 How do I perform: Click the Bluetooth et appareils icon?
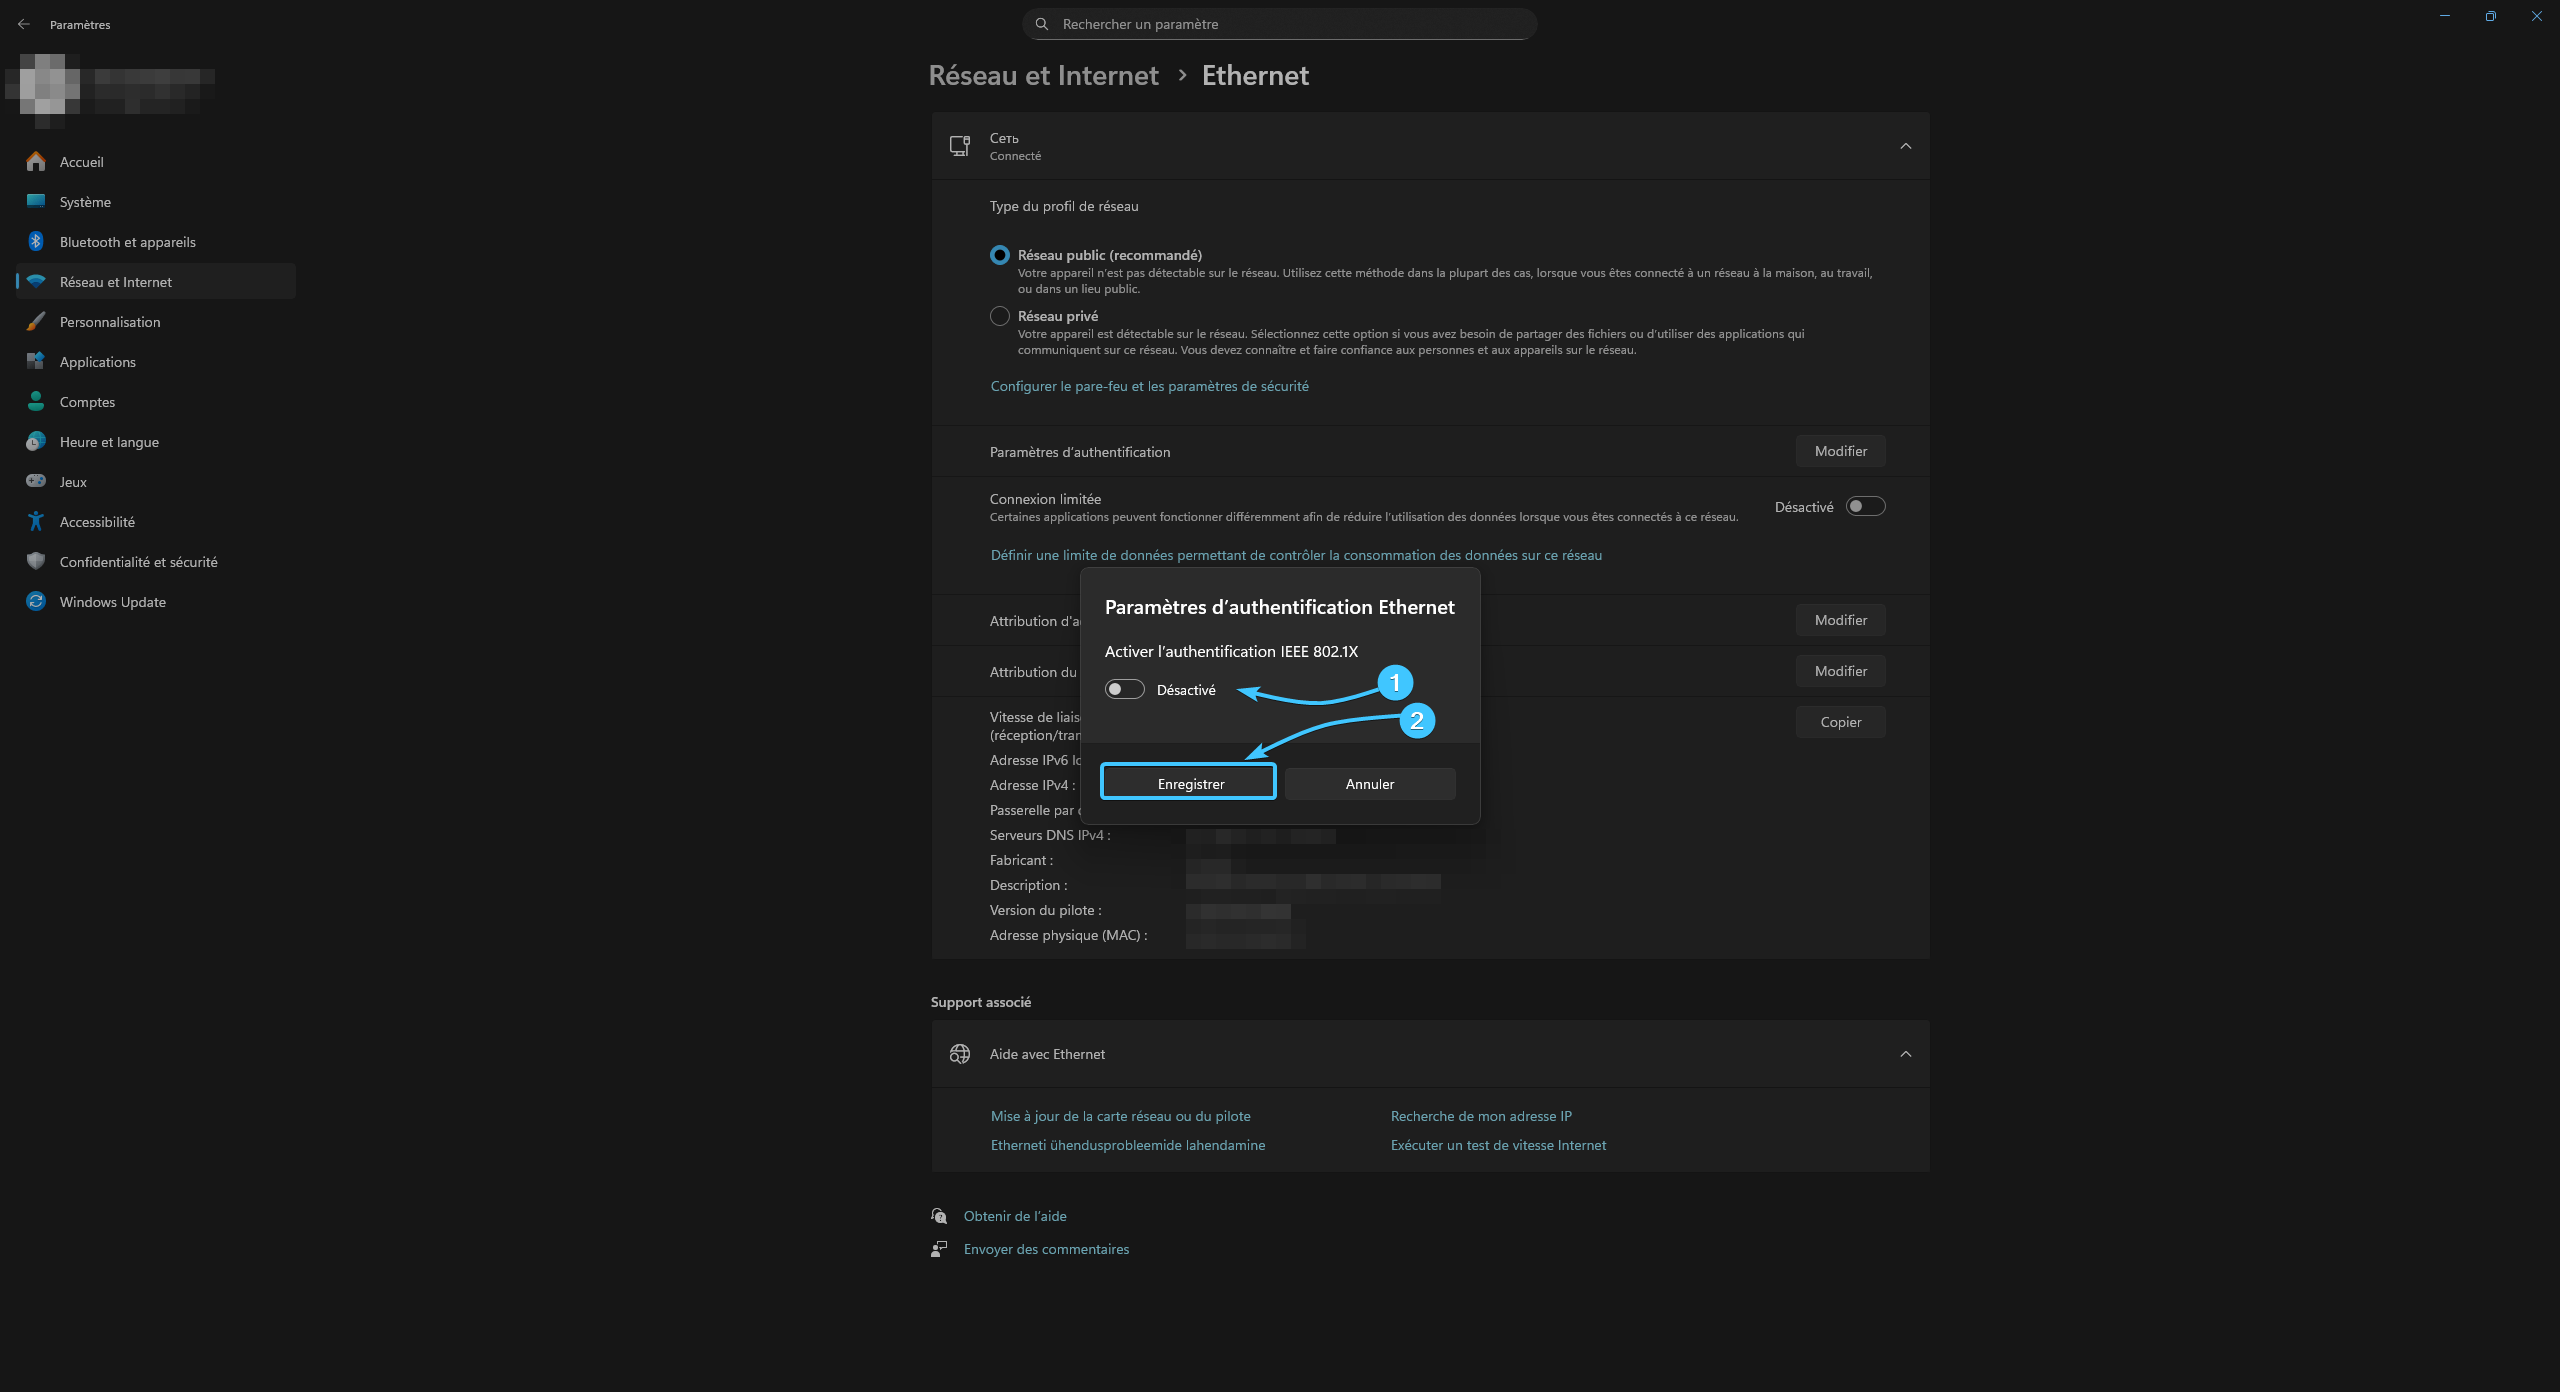pos(36,242)
